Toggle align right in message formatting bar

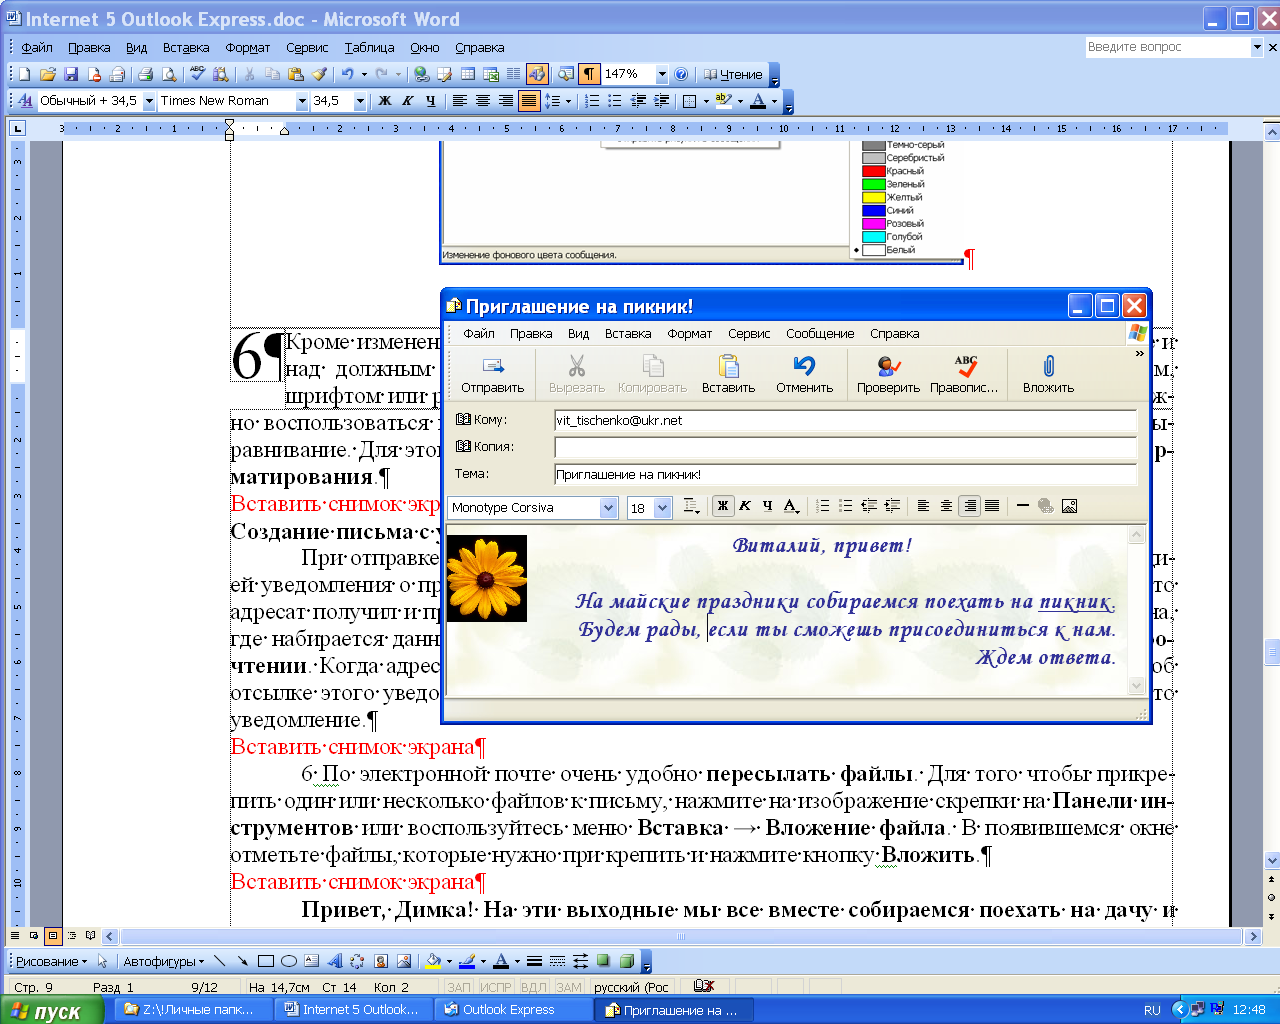click(969, 506)
